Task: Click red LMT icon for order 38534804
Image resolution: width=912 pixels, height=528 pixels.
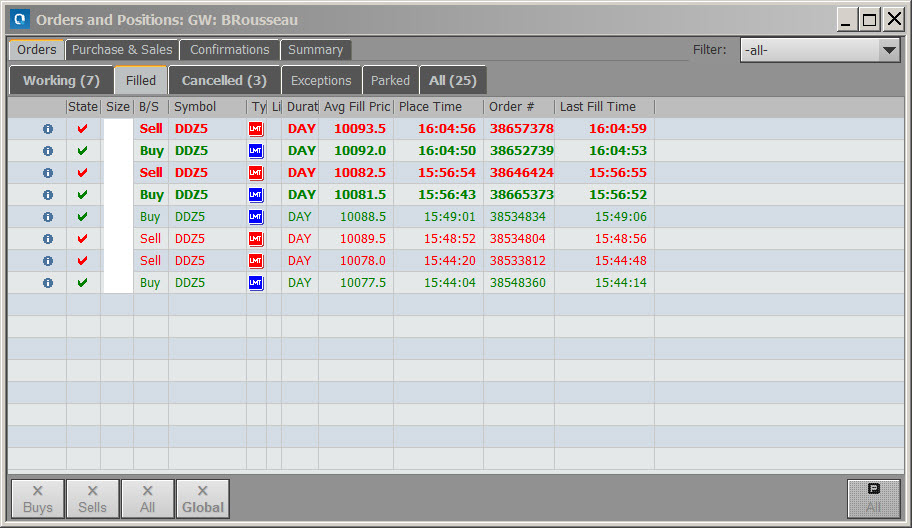Action: tap(256, 239)
